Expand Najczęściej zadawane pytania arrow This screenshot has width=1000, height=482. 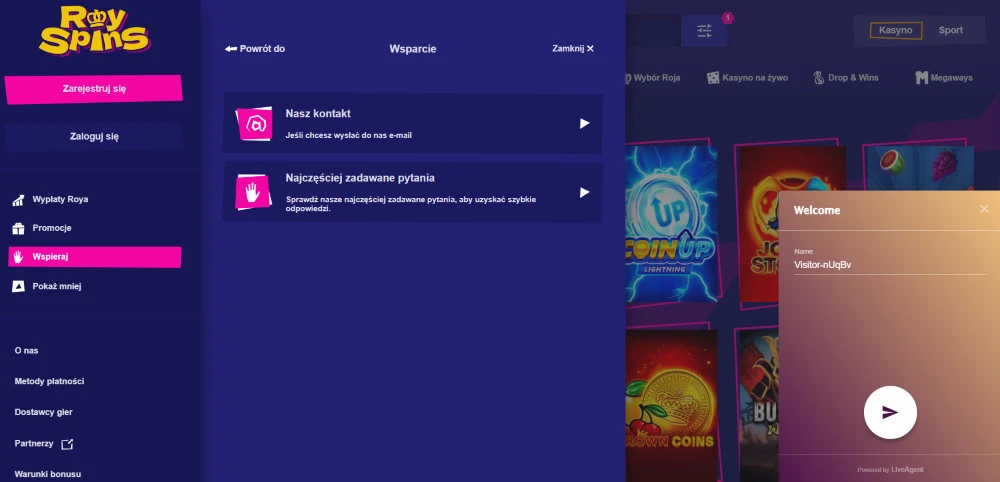click(585, 193)
